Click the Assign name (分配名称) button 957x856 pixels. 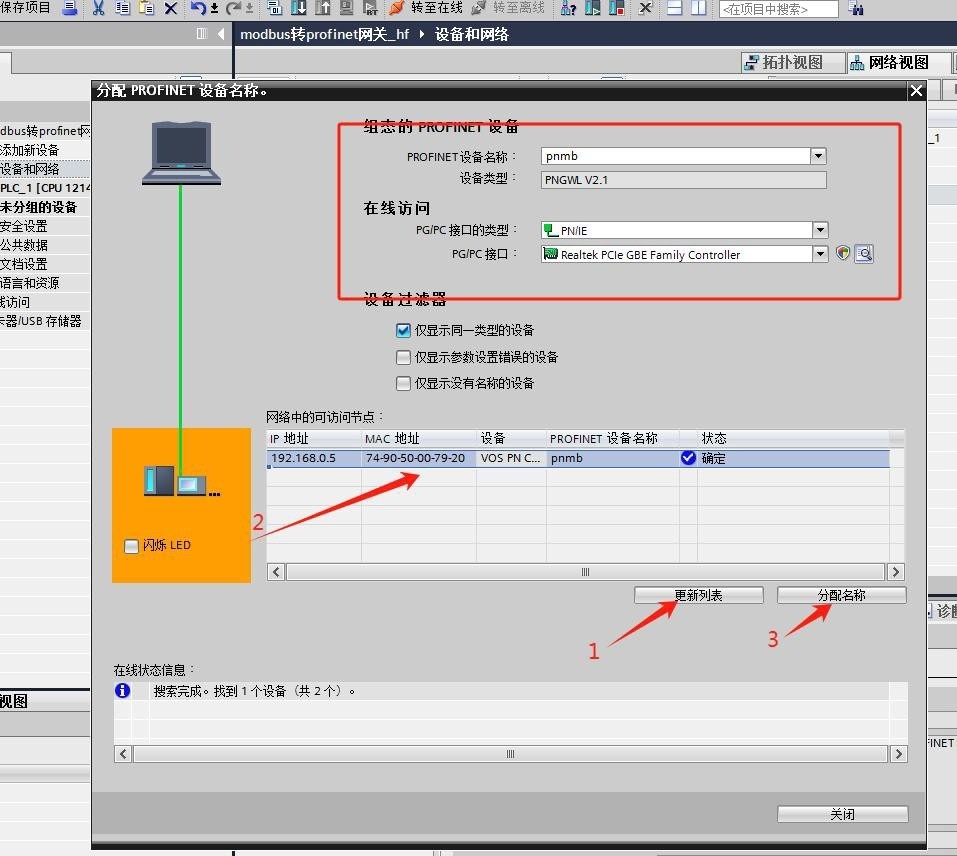coord(841,595)
